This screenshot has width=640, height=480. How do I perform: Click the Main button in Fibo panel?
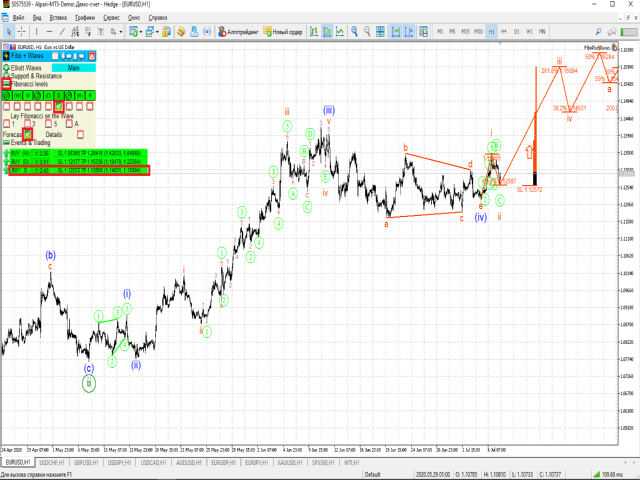[73, 68]
